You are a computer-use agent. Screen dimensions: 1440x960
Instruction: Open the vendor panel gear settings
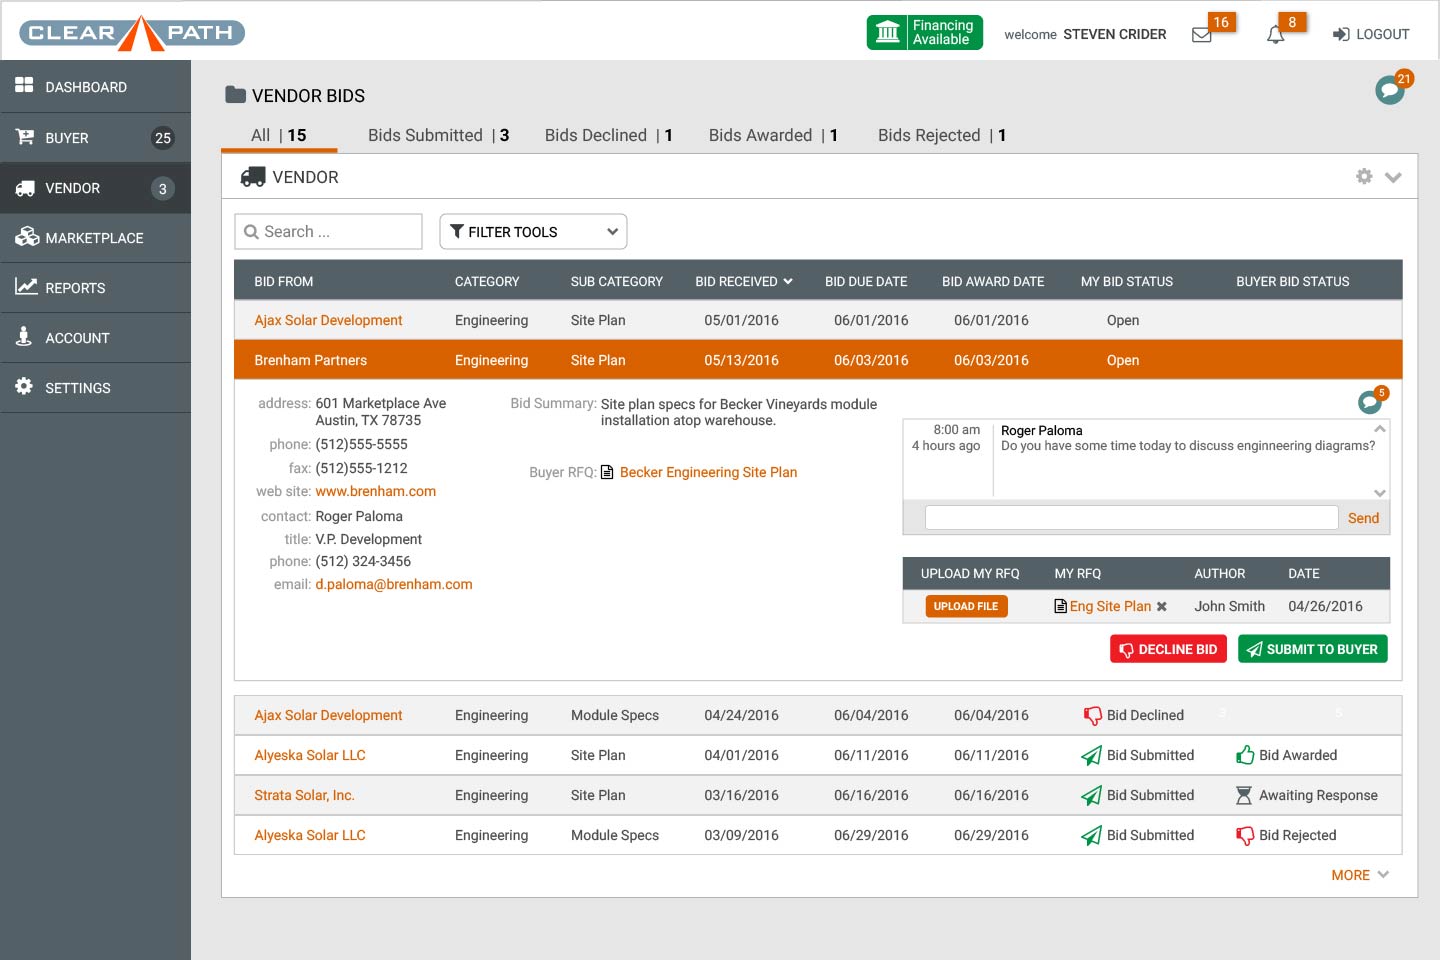tap(1364, 177)
